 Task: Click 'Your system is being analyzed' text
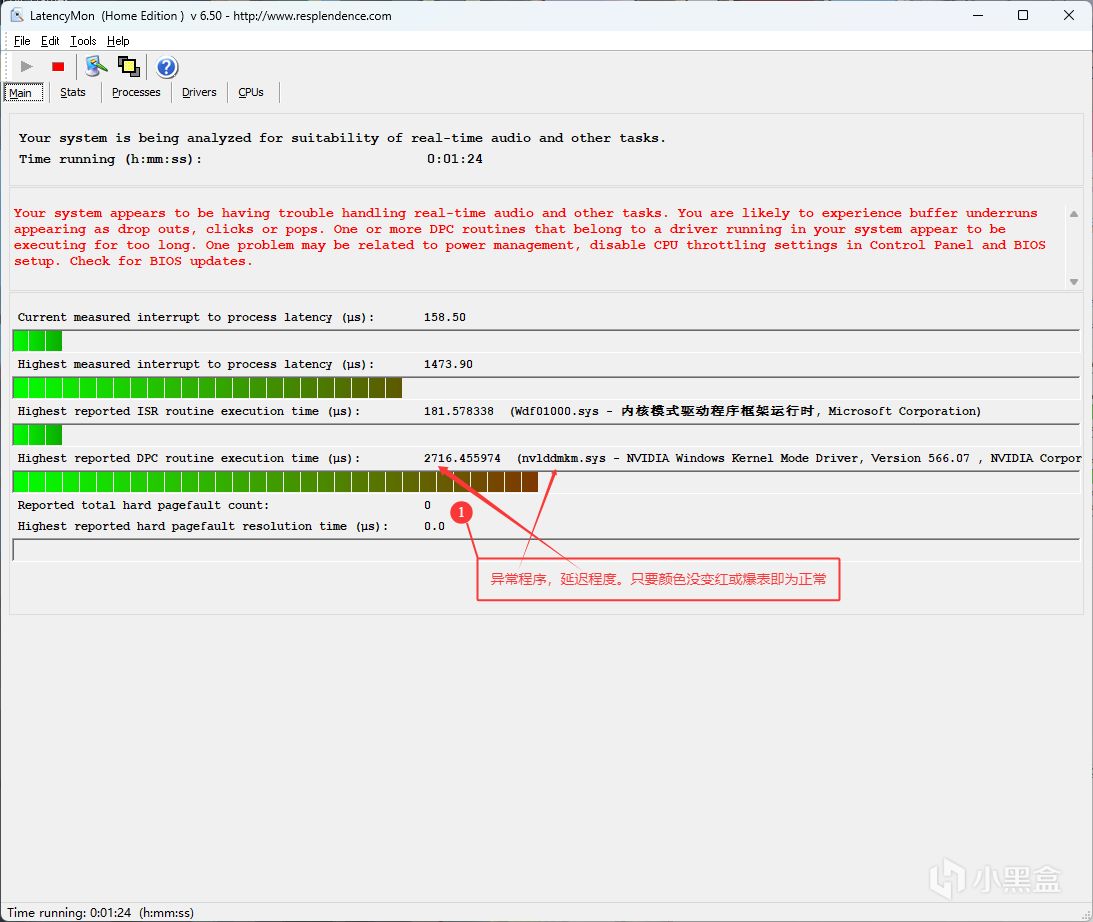pyautogui.click(x=342, y=138)
